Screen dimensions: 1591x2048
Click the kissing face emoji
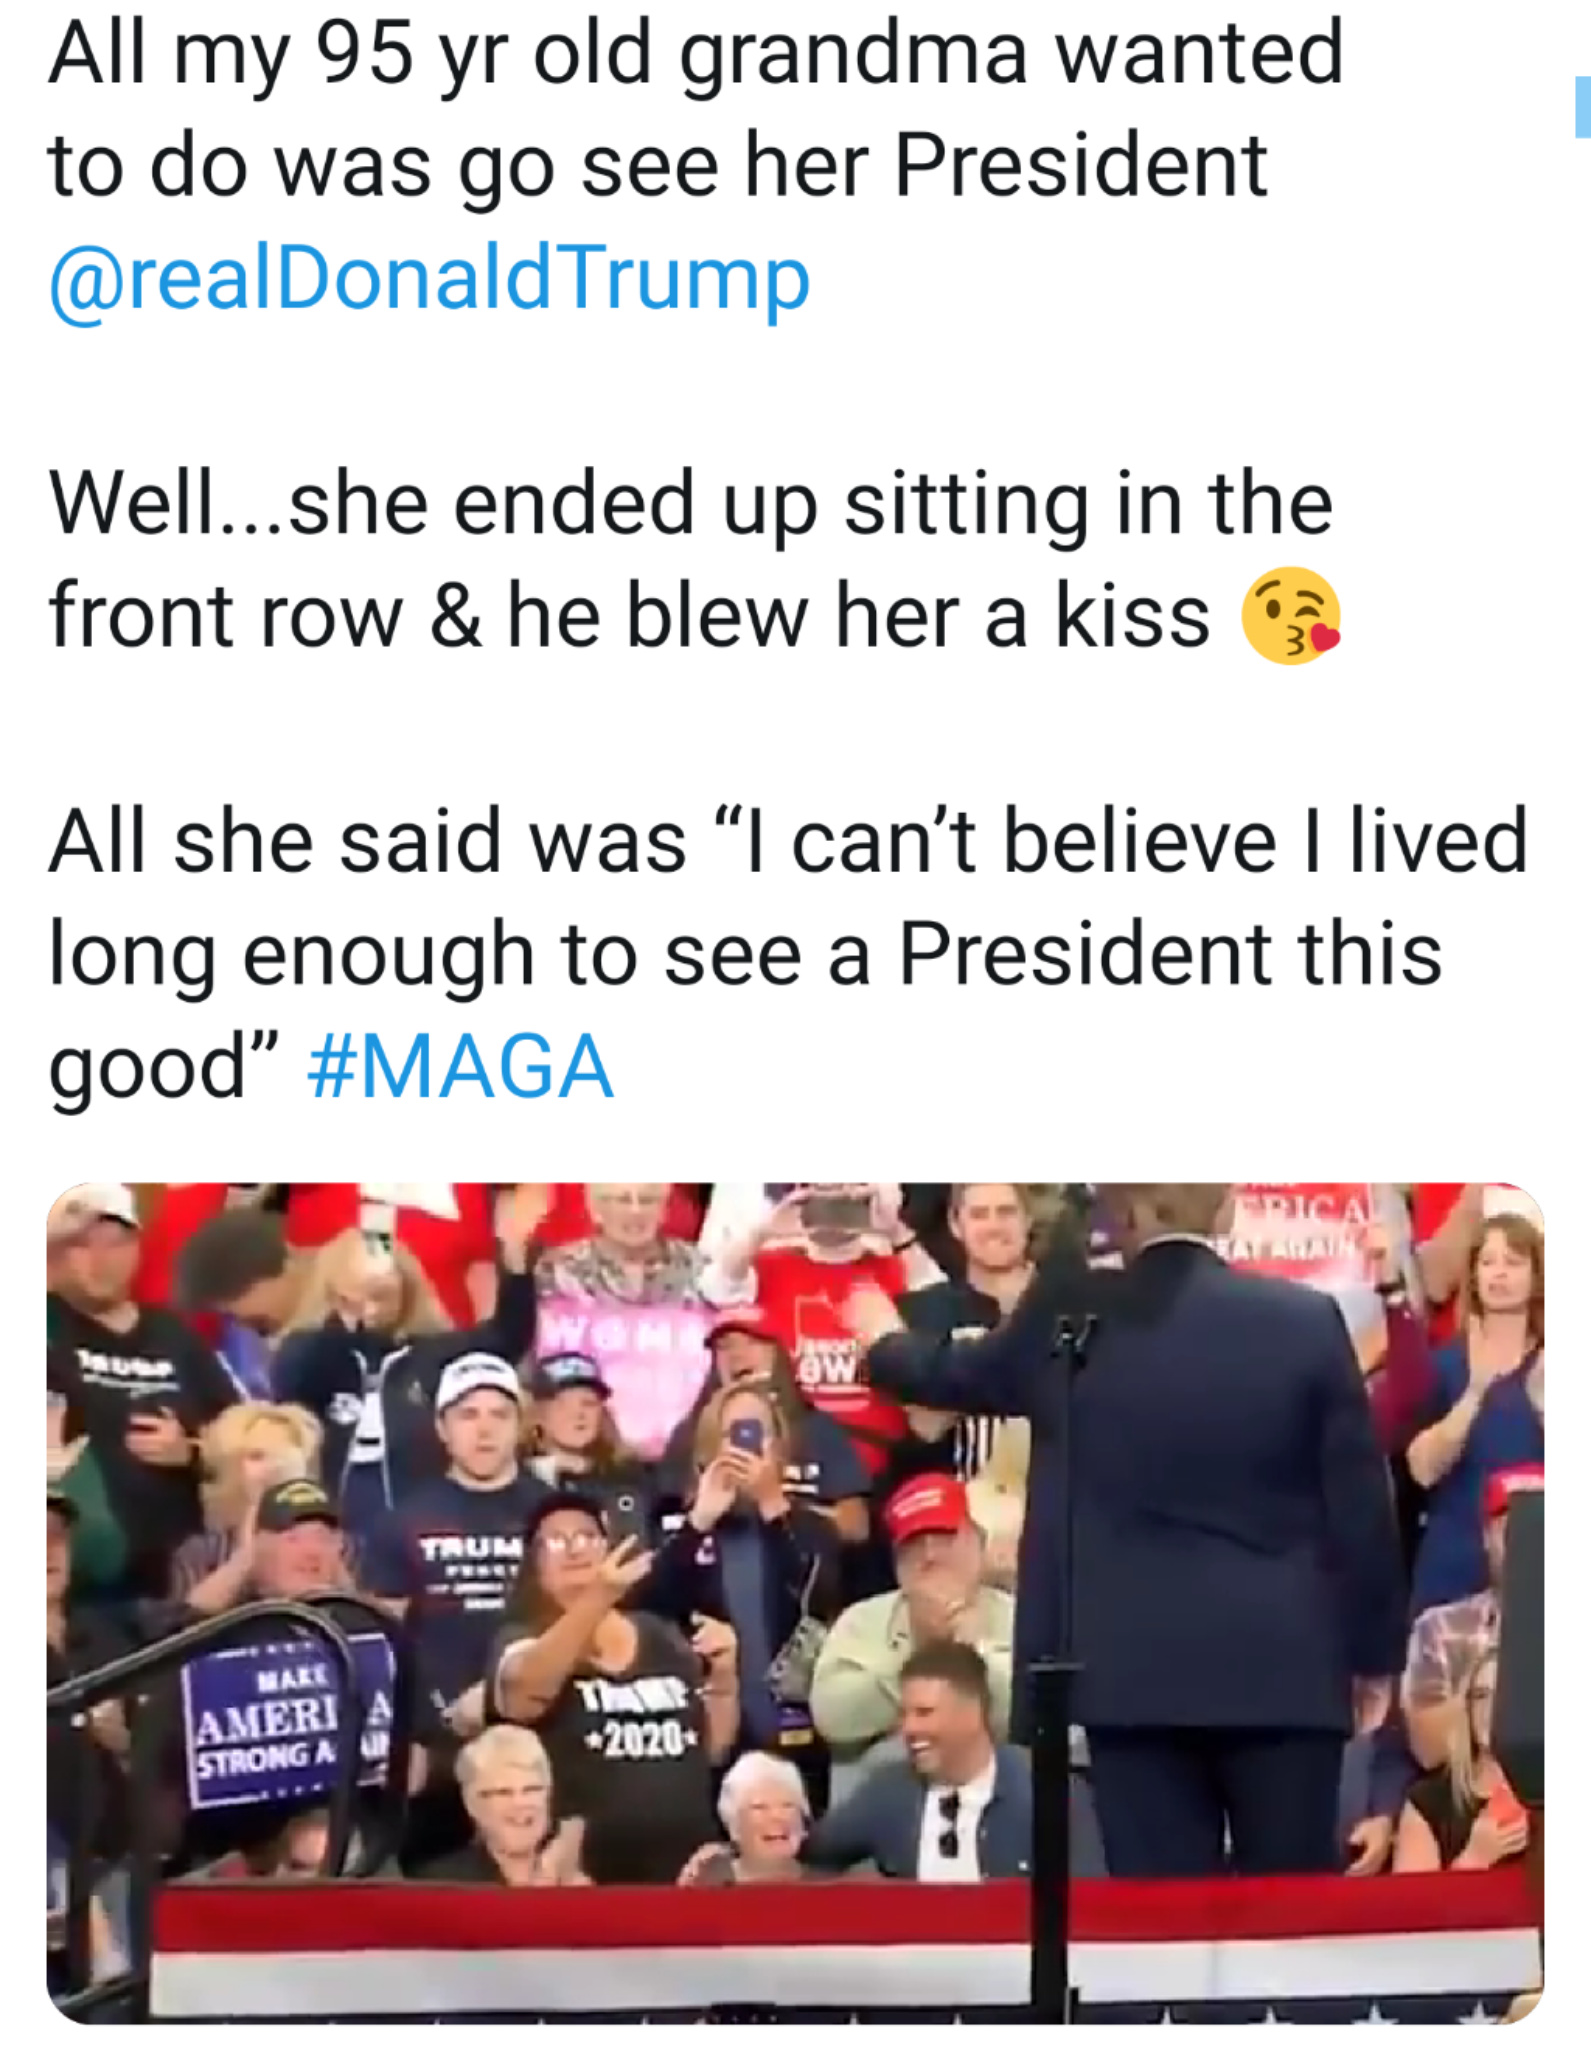tap(1289, 617)
